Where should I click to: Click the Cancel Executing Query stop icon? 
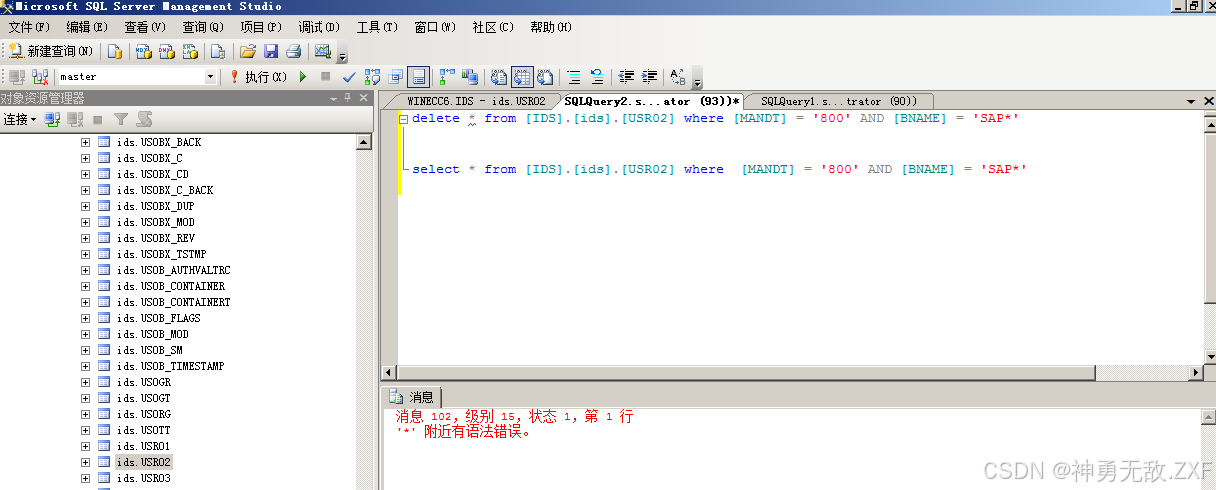point(325,76)
